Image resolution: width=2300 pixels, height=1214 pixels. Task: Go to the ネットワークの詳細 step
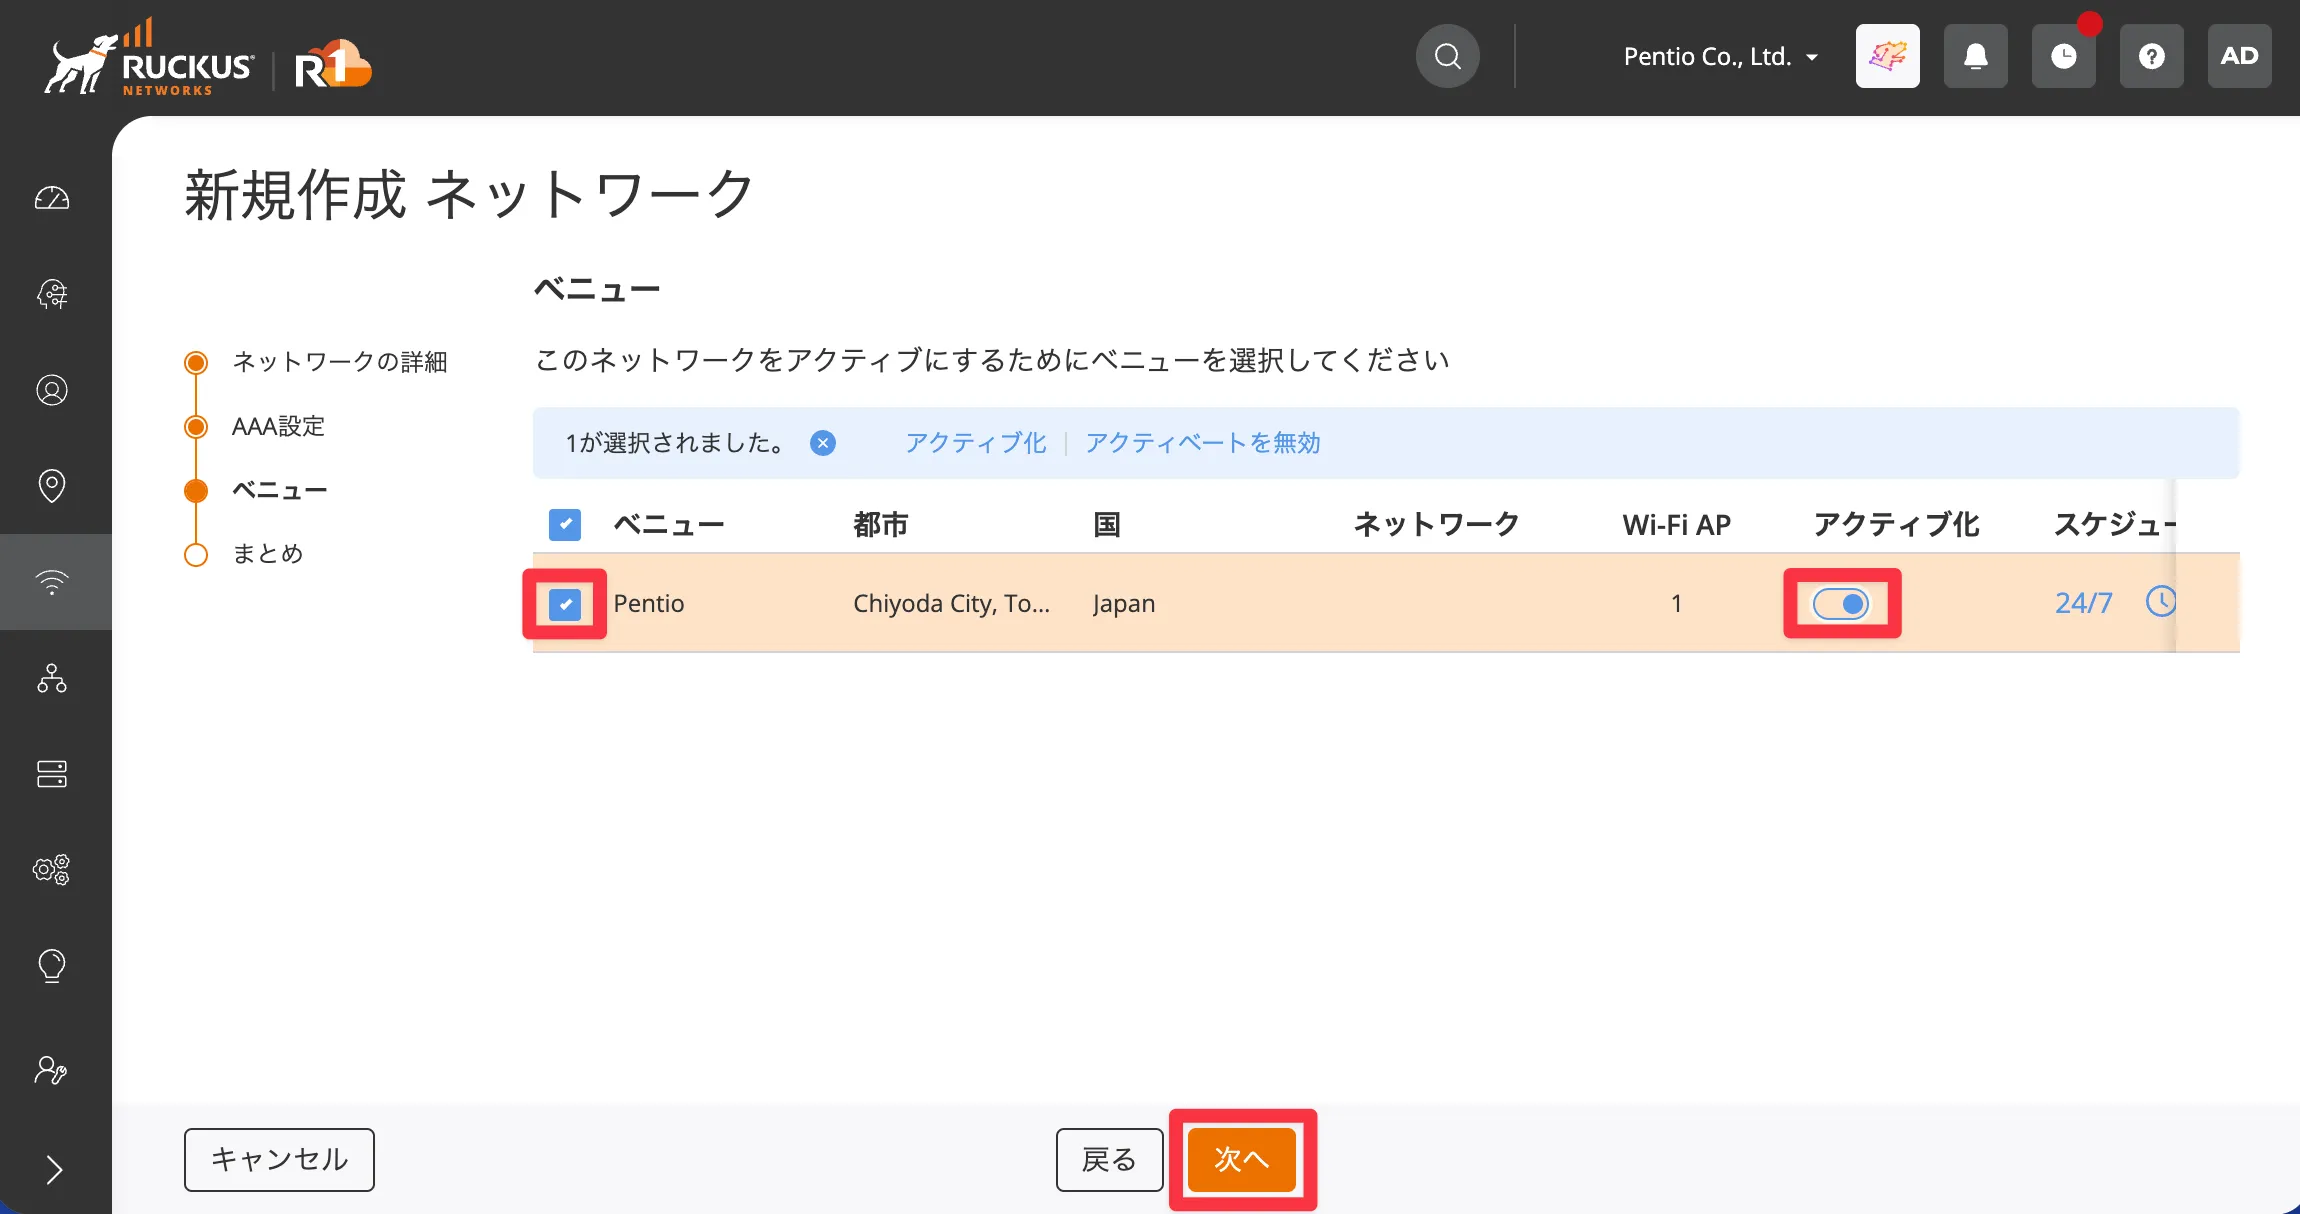[339, 362]
